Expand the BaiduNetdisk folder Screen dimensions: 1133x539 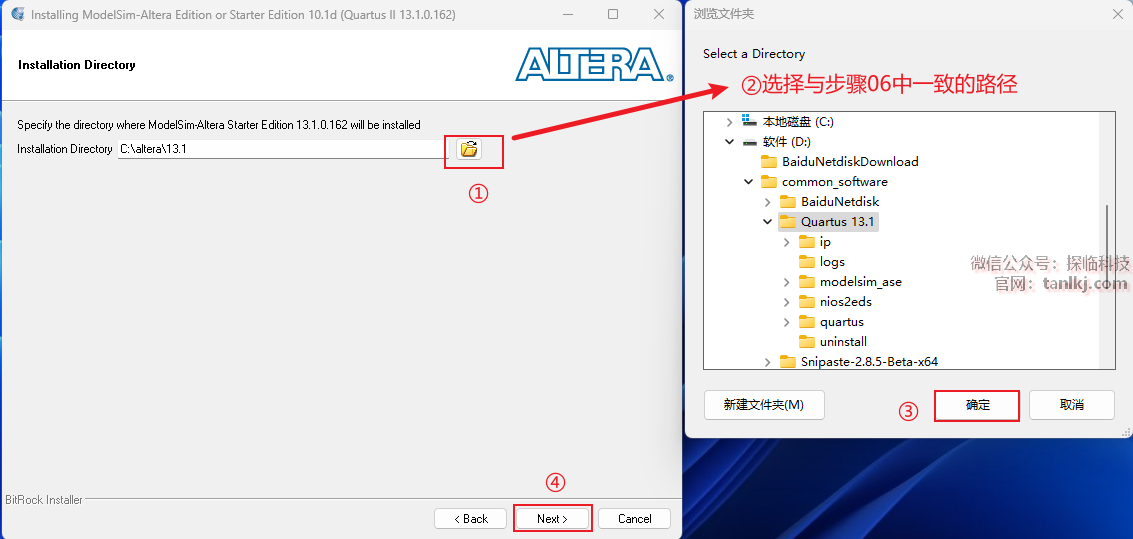point(767,202)
